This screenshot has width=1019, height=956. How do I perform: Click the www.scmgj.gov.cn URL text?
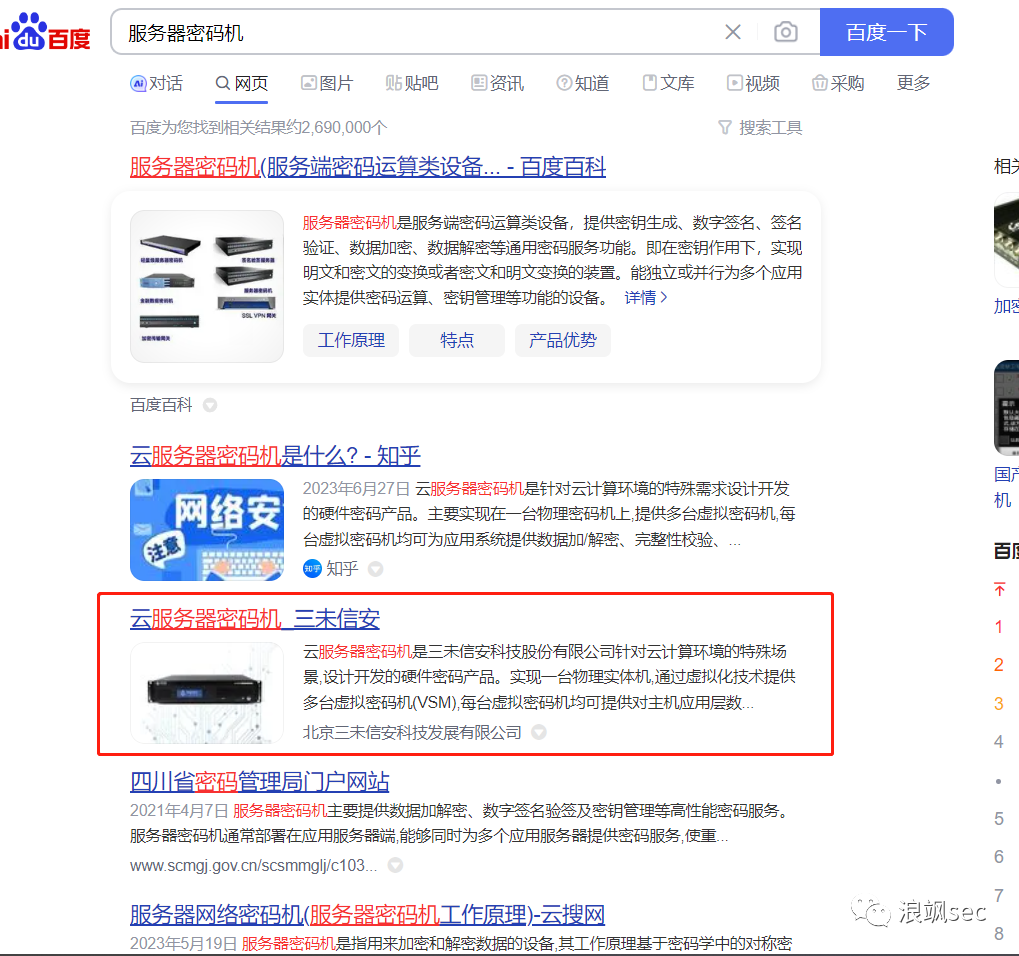253,866
